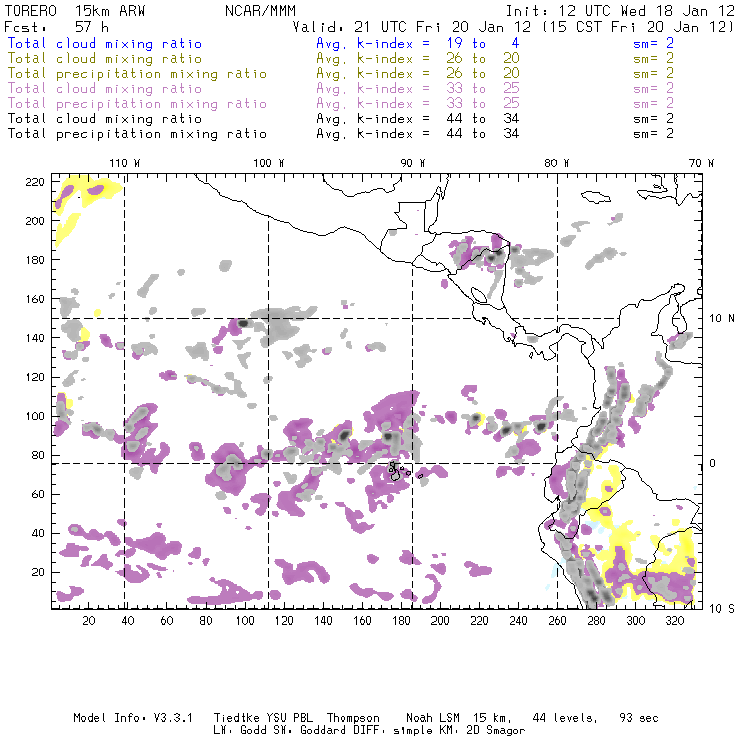Image resolution: width=740 pixels, height=740 pixels.
Task: Click the '10 N' latitude label
Action: [722, 319]
